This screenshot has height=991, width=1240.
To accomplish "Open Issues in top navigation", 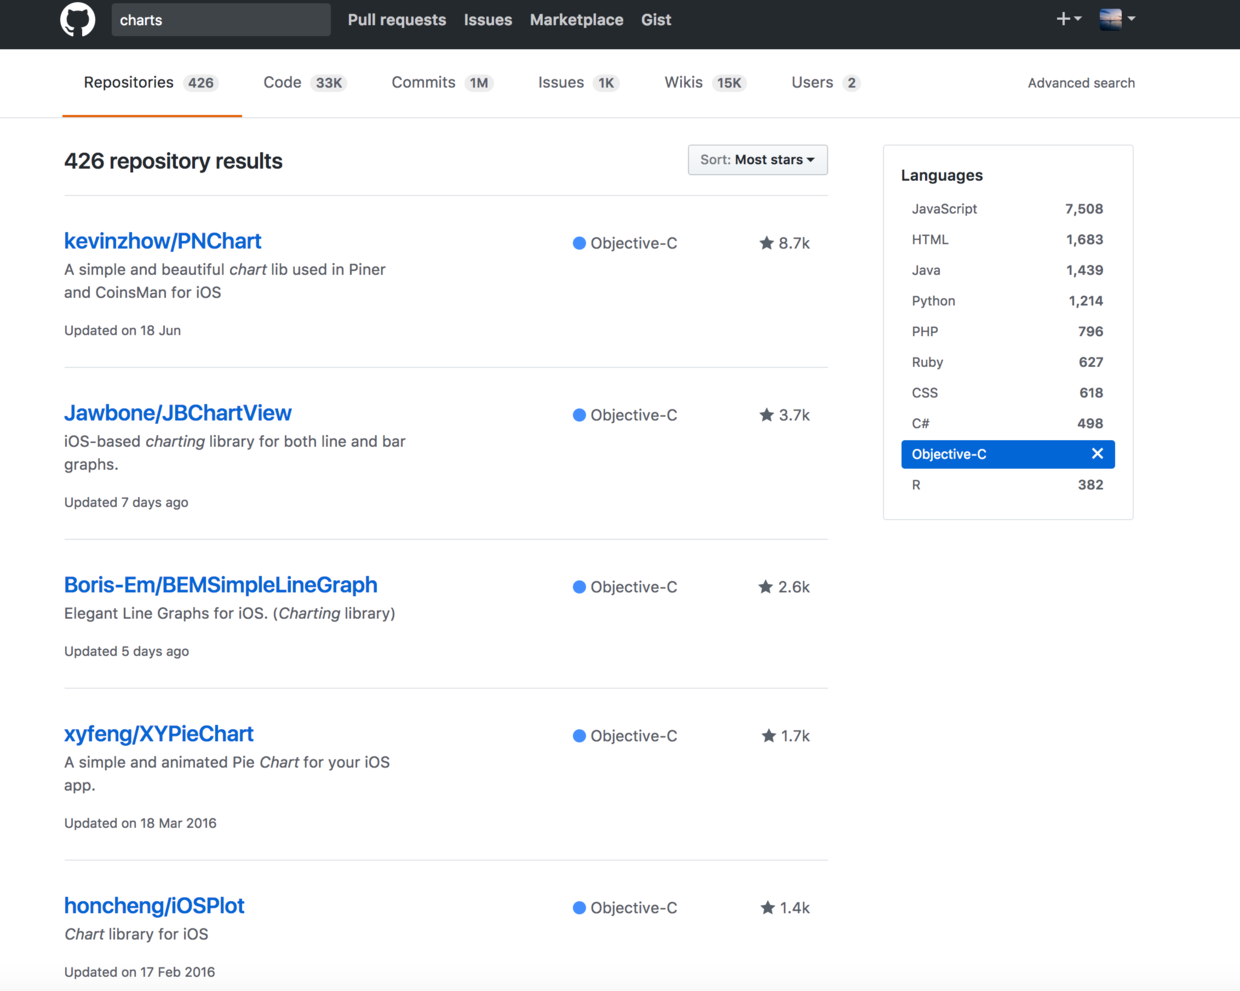I will 488,19.
